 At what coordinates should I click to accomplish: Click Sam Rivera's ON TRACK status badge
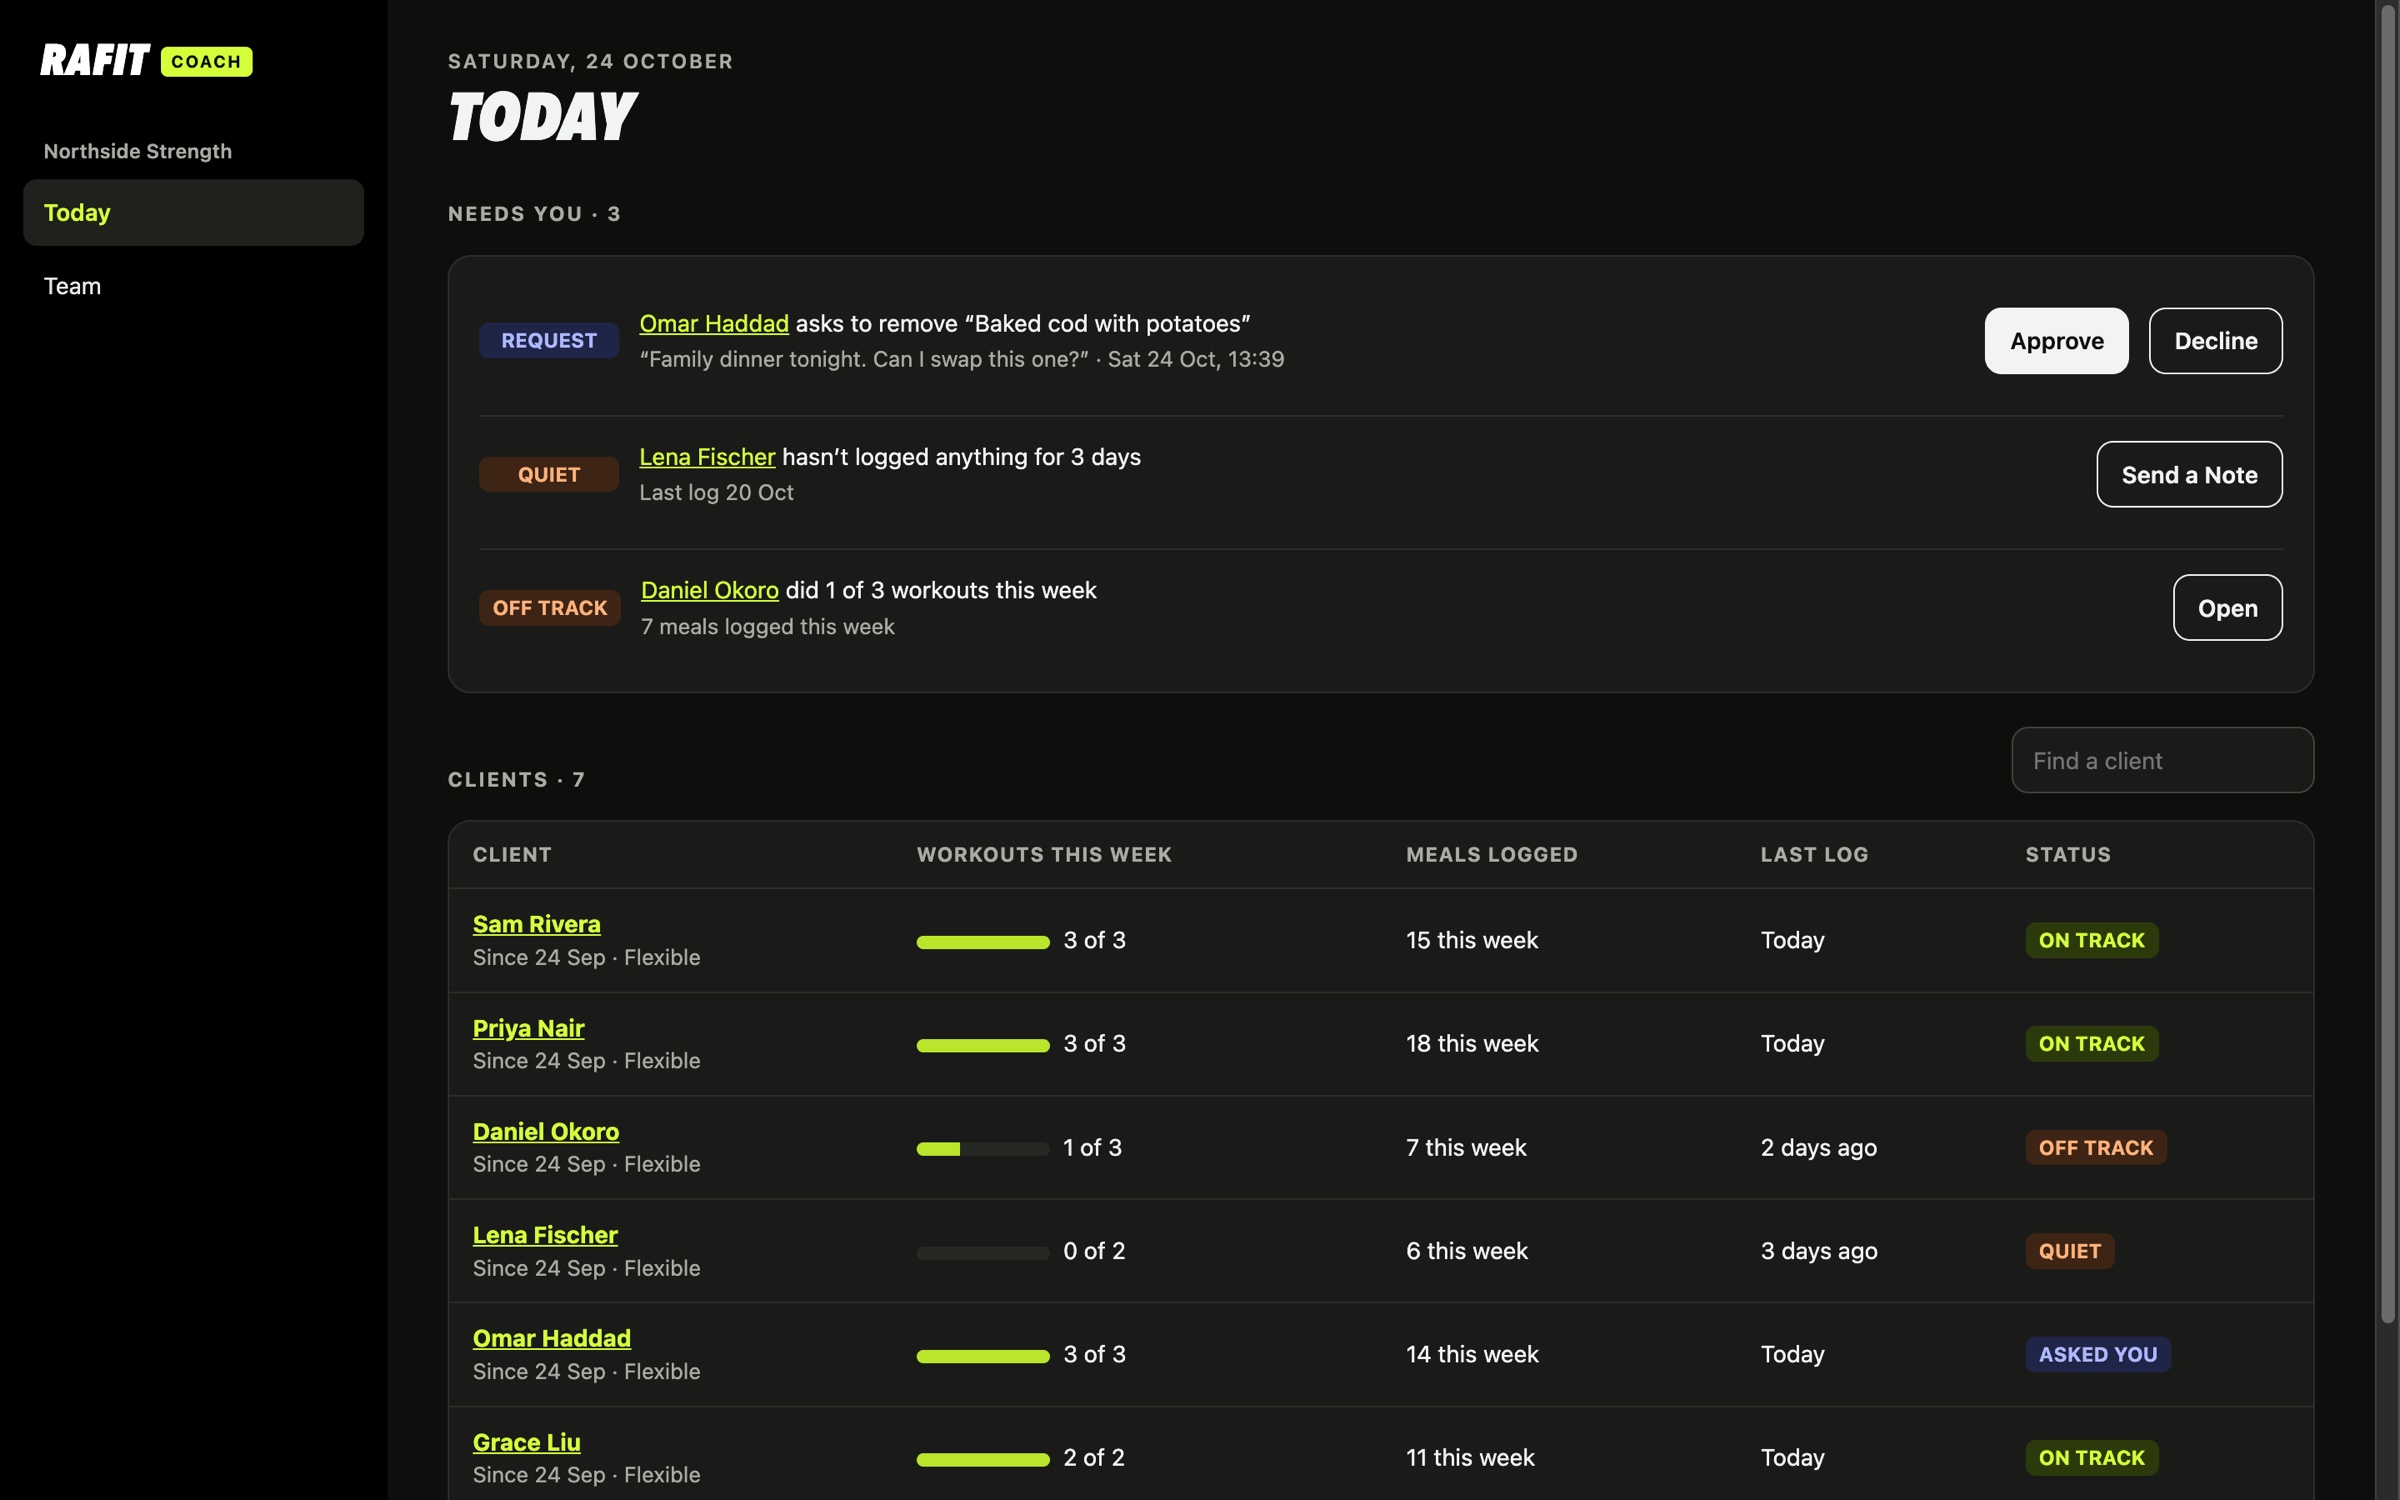click(2091, 940)
